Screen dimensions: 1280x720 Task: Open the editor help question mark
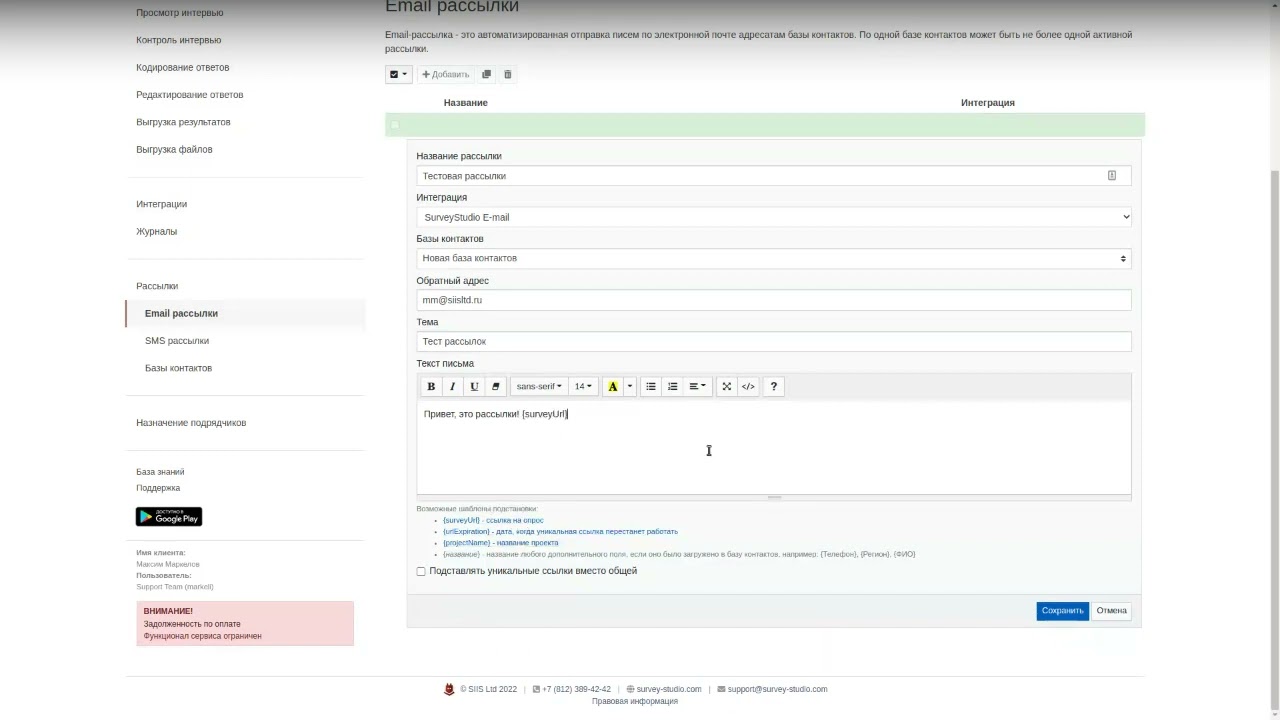[x=773, y=387]
